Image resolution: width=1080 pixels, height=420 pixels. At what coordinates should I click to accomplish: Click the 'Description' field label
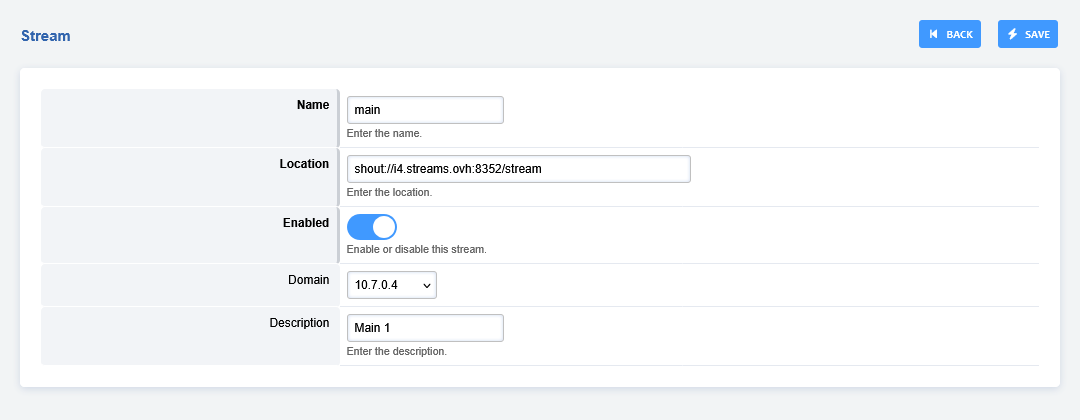click(299, 323)
